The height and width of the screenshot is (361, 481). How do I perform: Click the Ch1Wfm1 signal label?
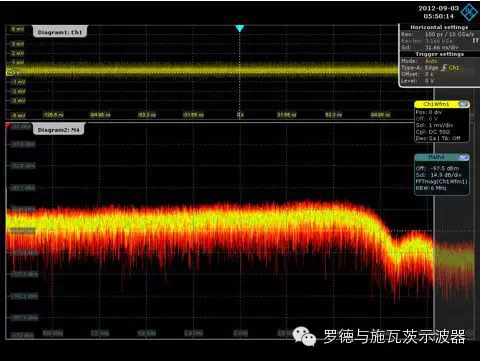pos(436,104)
